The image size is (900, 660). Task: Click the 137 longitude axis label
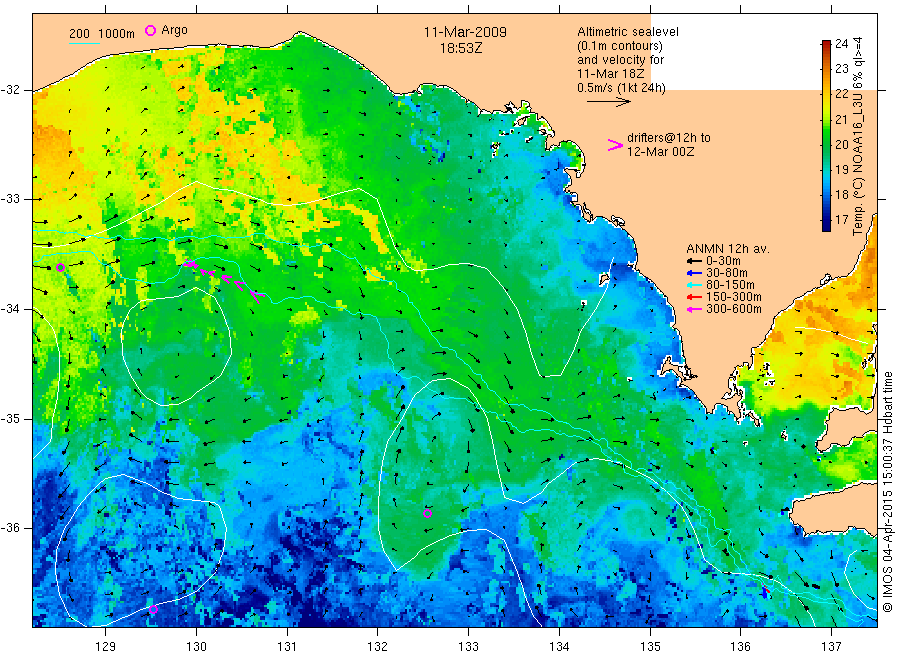click(x=831, y=647)
